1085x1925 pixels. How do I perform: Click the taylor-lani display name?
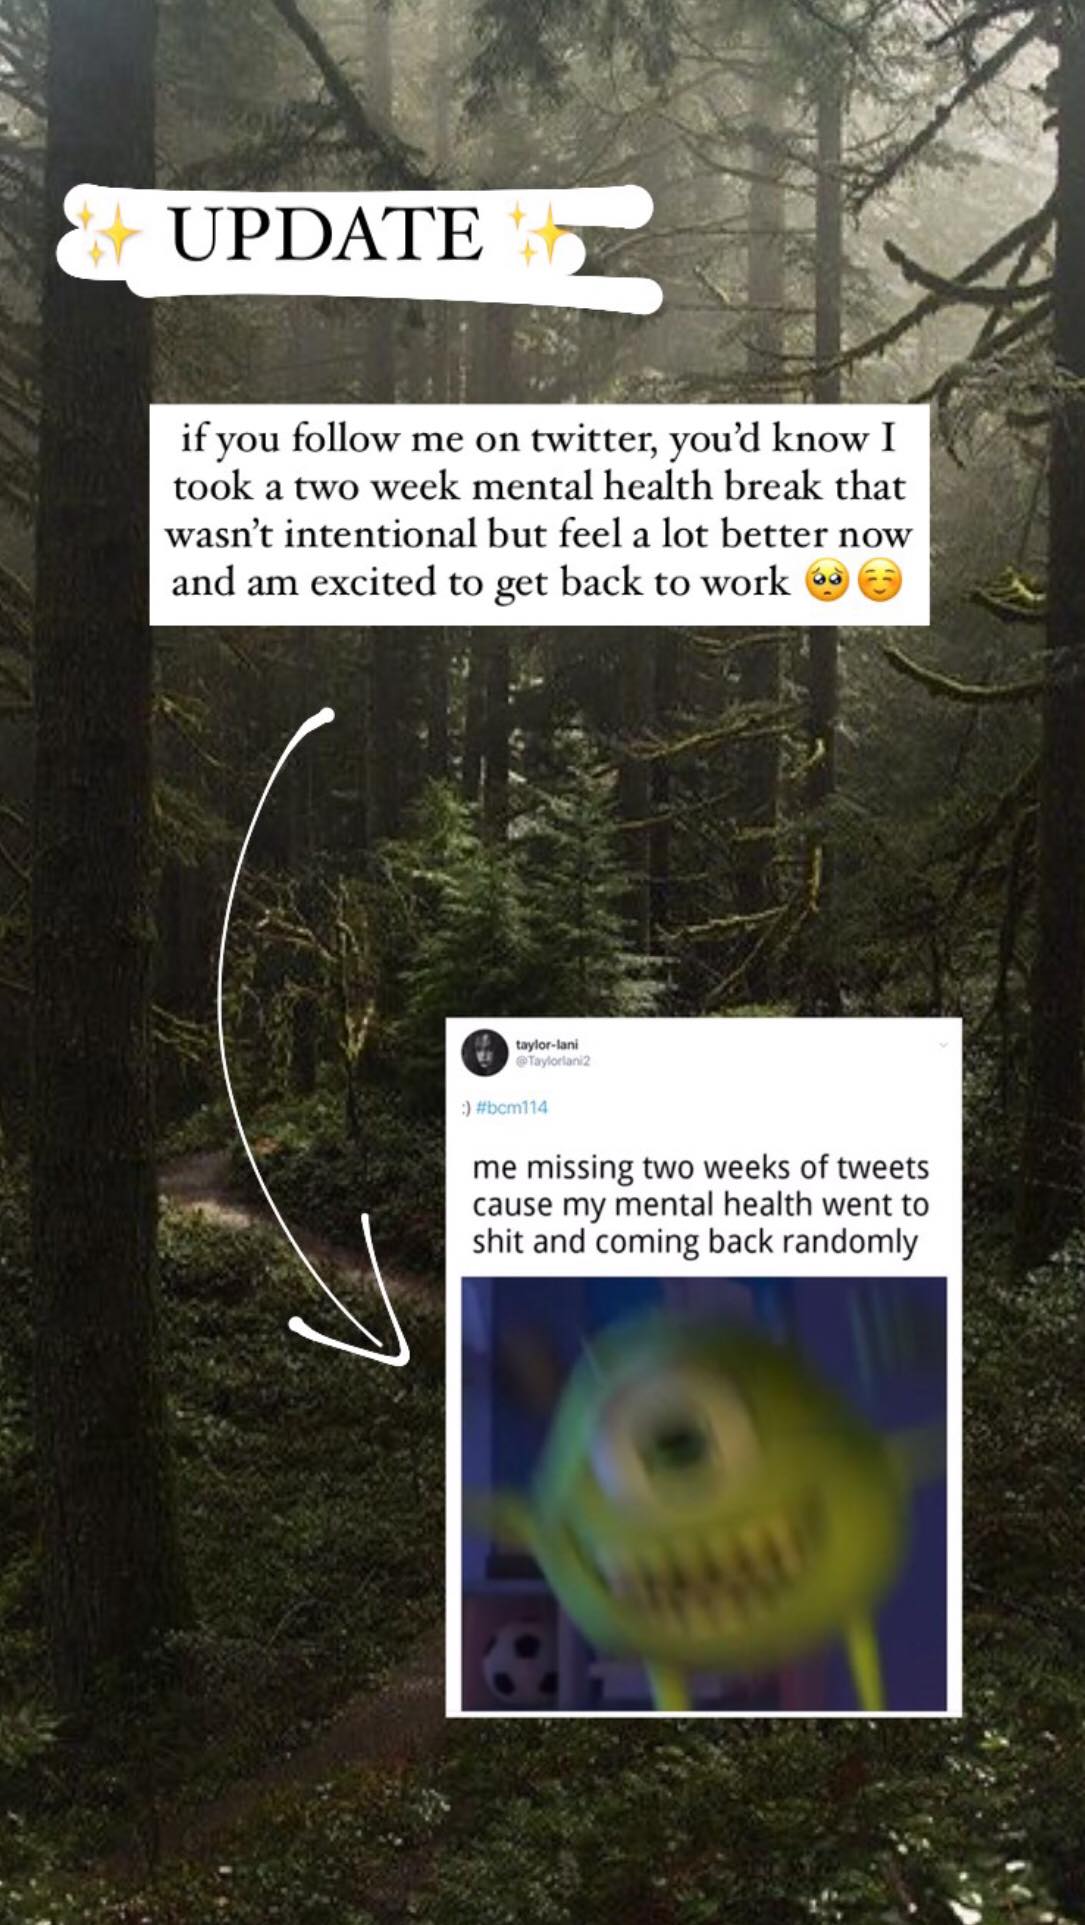point(546,1044)
